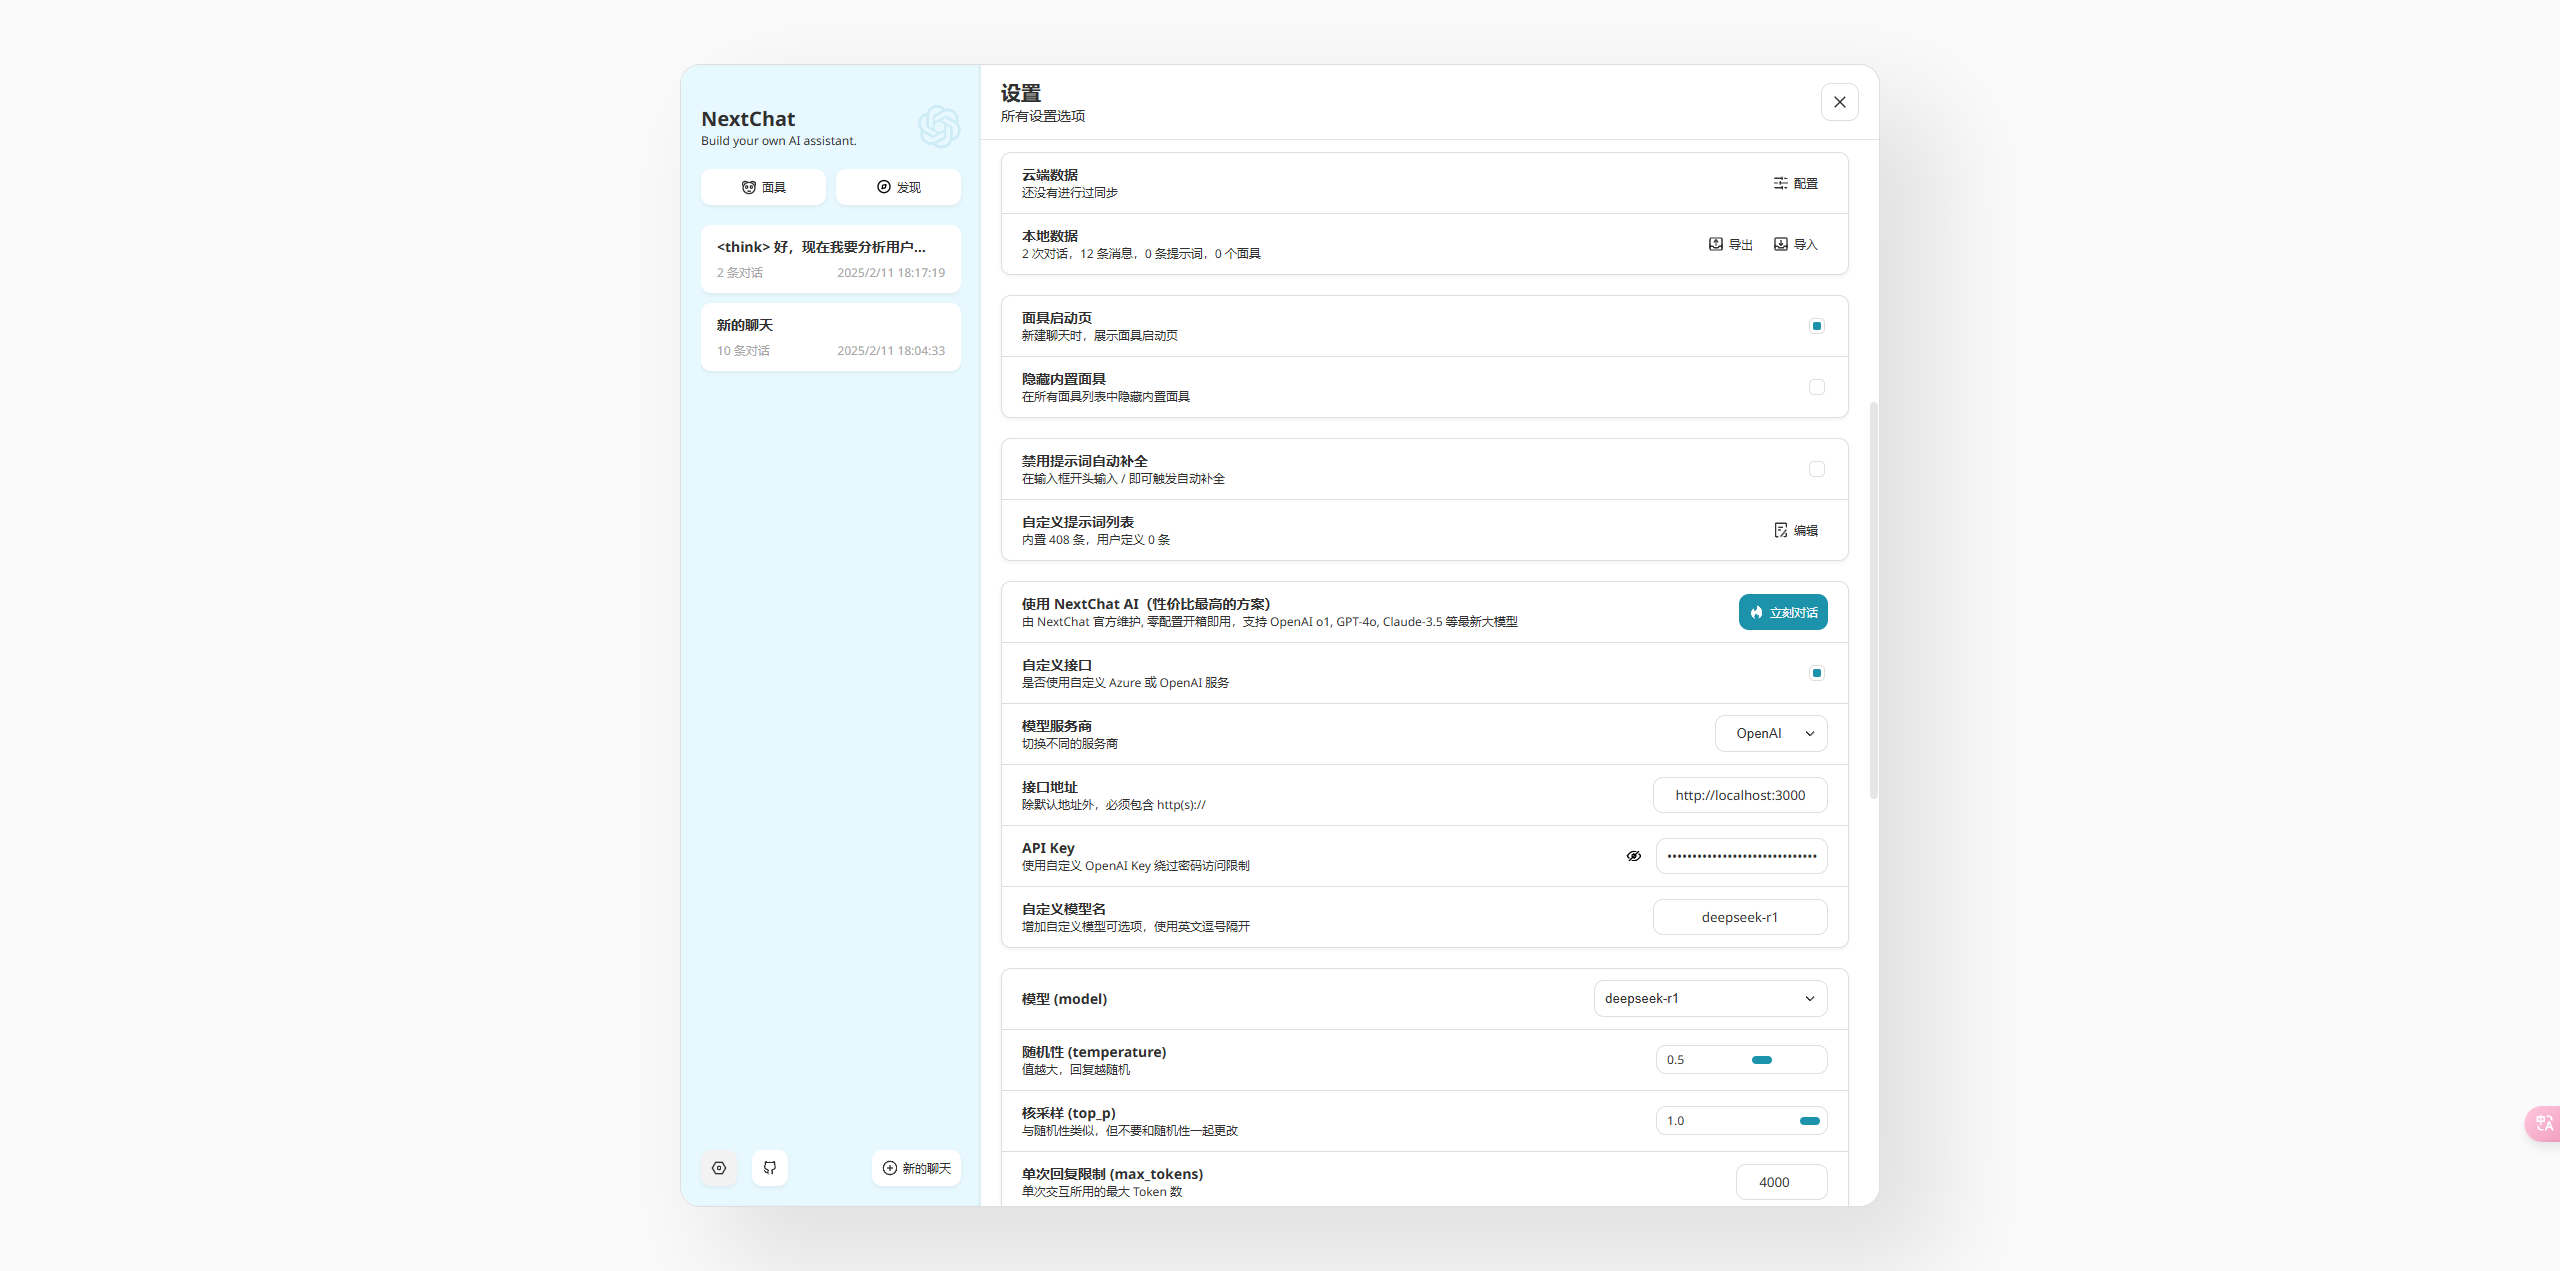Click the 设置 title heading
The width and height of the screenshot is (2560, 1271).
click(x=1021, y=93)
